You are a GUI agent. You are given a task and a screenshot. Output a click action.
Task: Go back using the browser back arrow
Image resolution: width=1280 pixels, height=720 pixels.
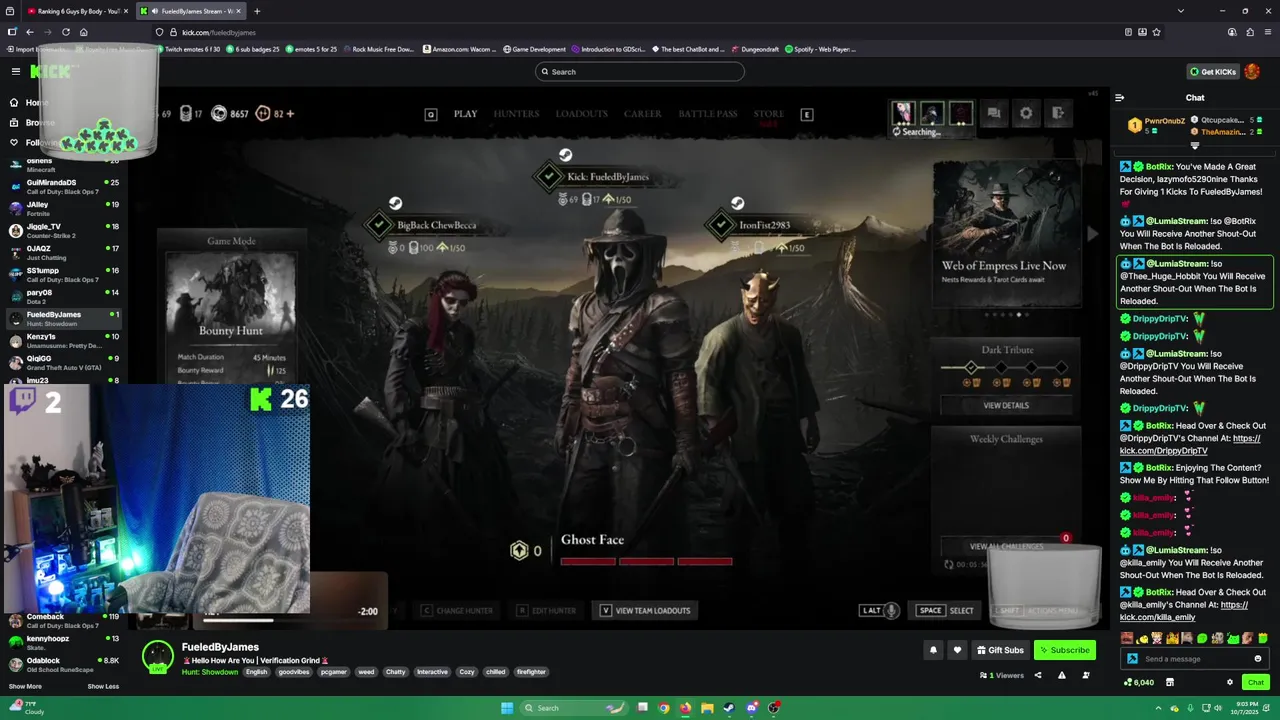pyautogui.click(x=29, y=32)
